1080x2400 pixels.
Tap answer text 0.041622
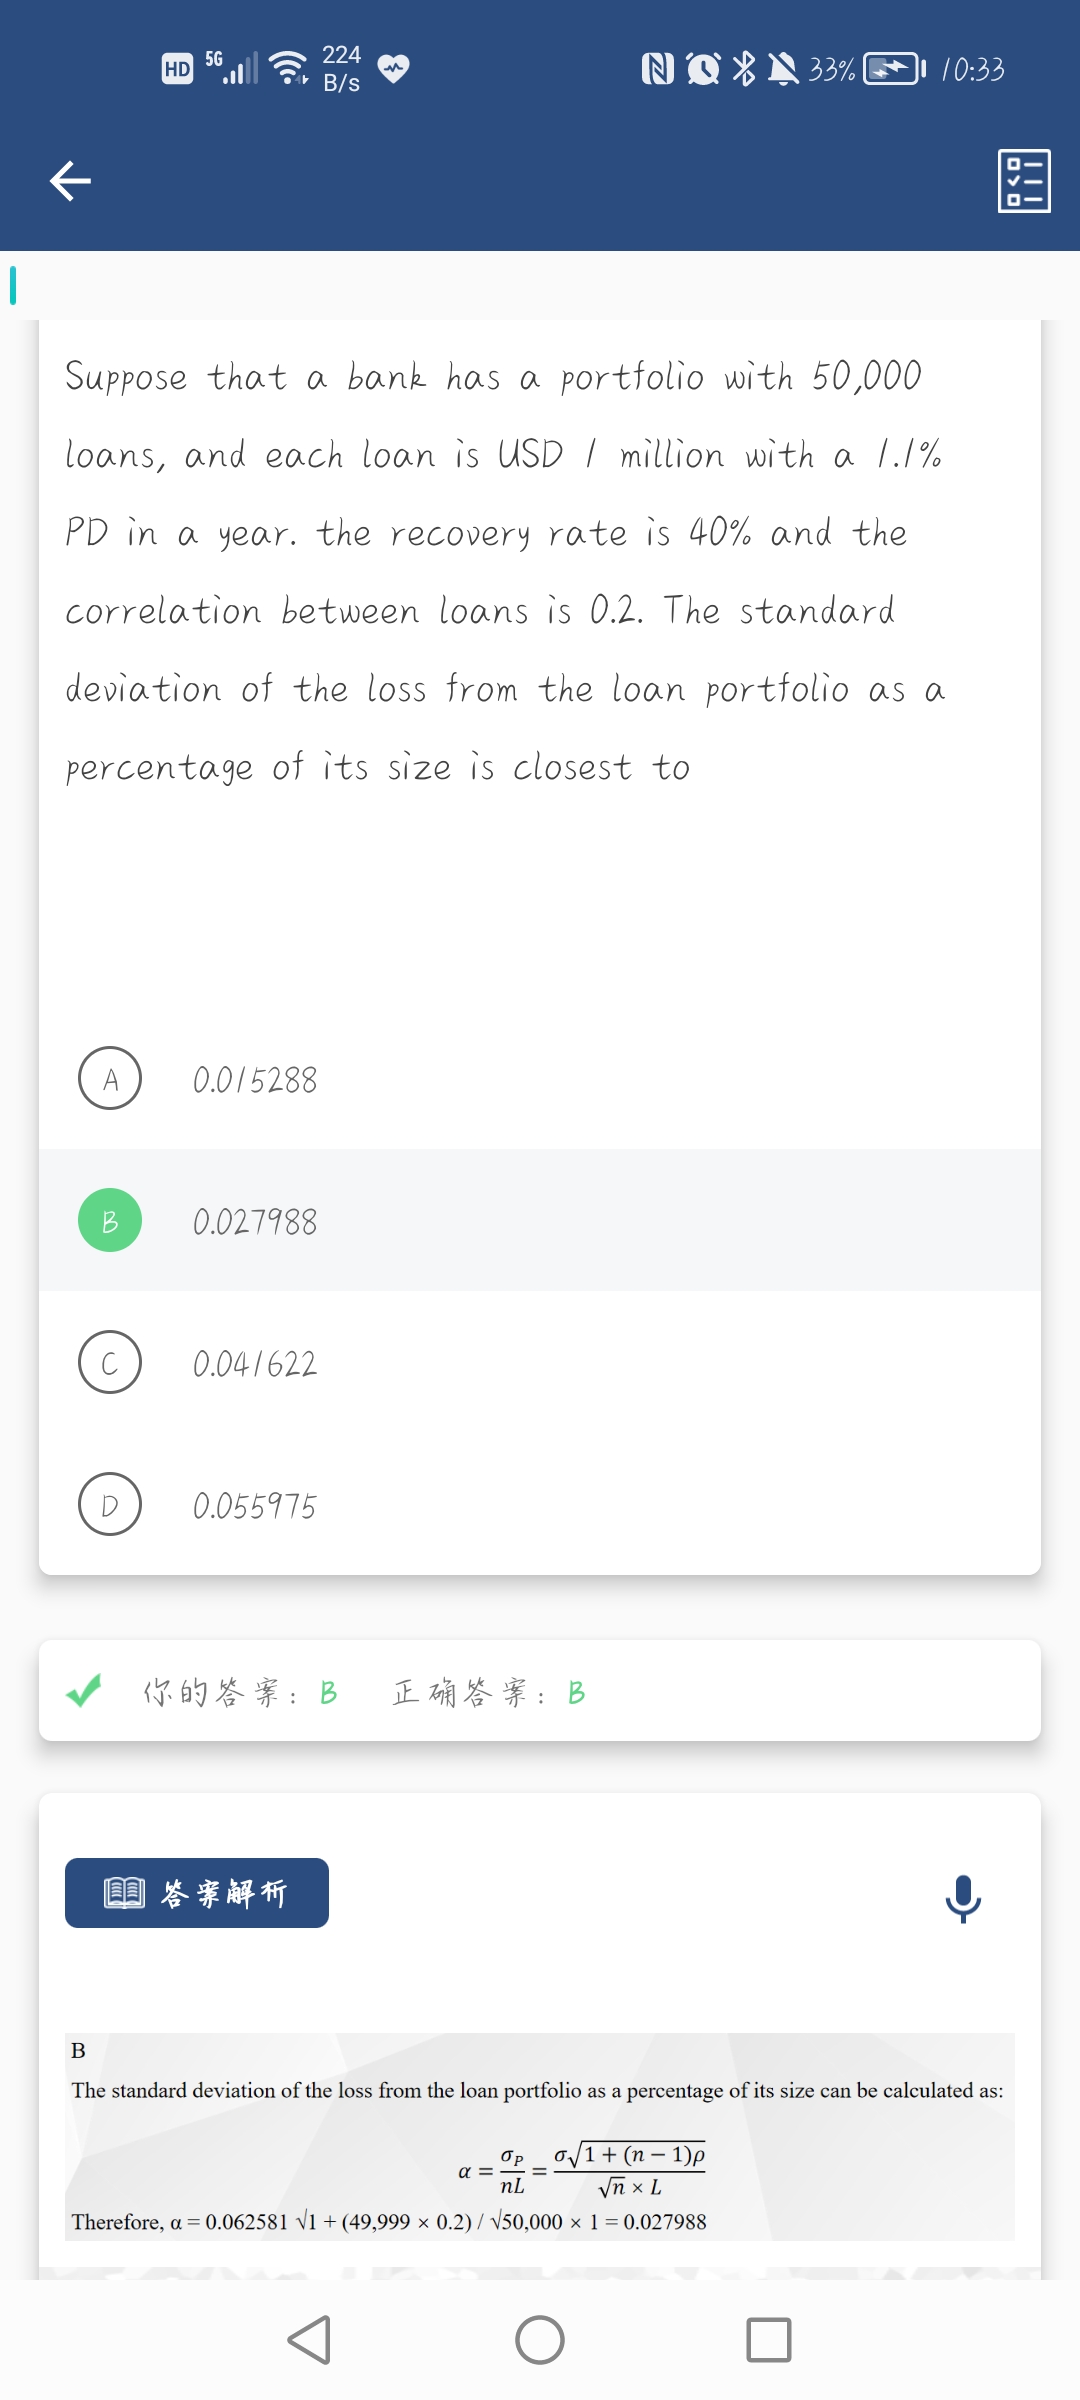click(255, 1364)
